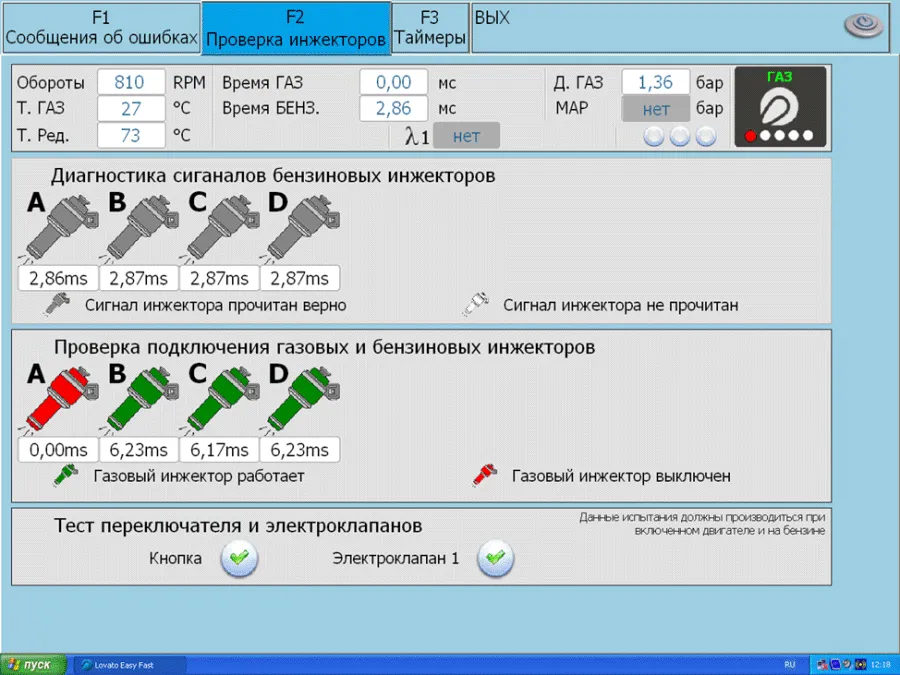Click the red LED on the gas switch
This screenshot has width=900, height=675.
[750, 136]
